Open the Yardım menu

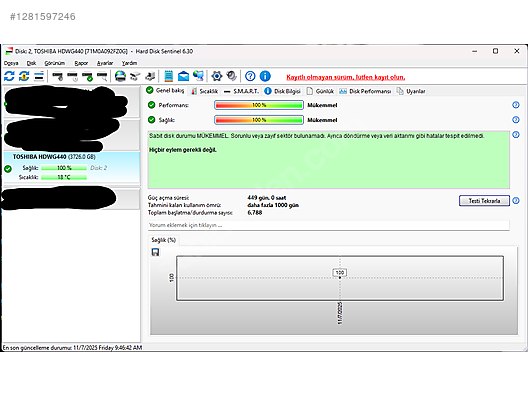129,63
